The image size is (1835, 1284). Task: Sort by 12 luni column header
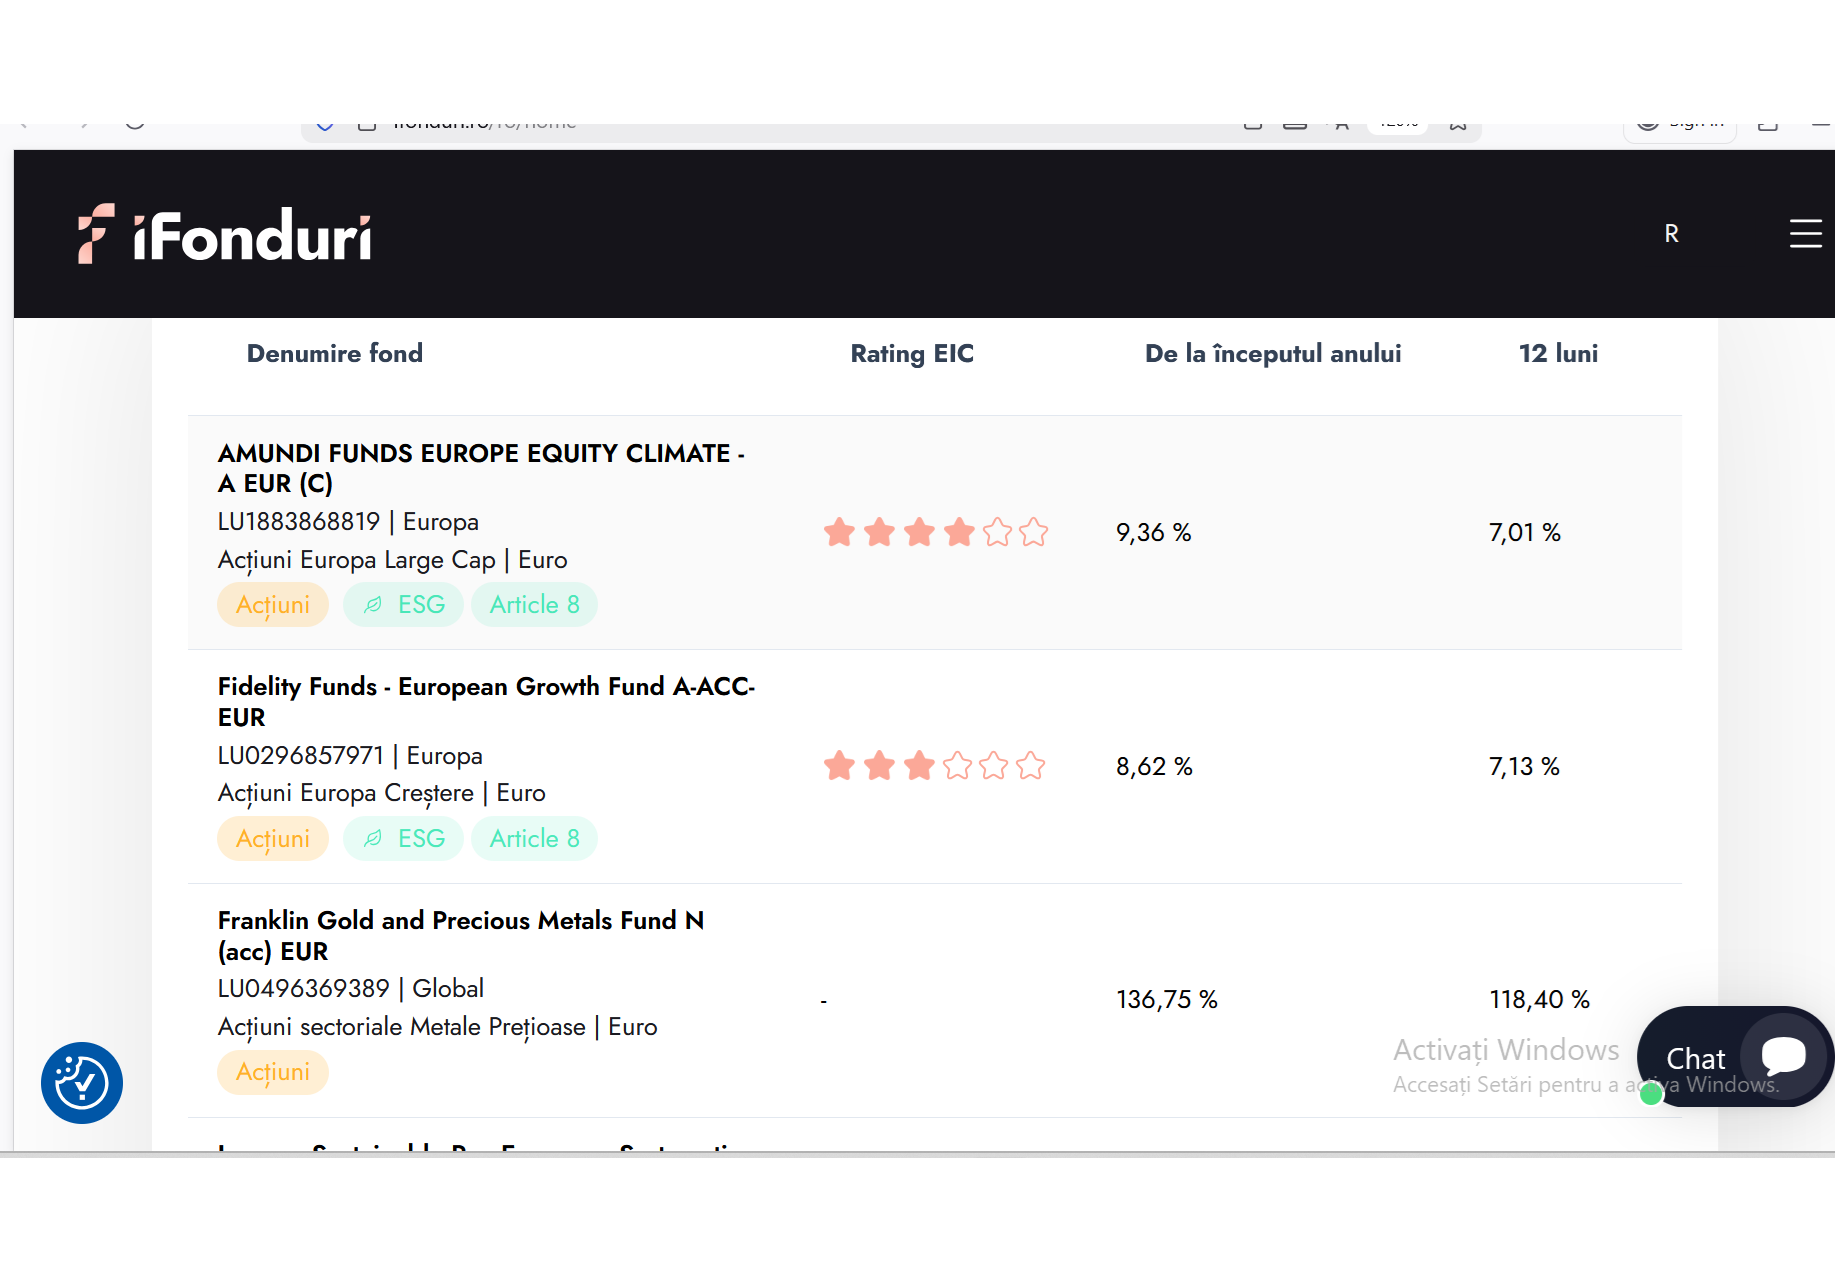click(1557, 353)
